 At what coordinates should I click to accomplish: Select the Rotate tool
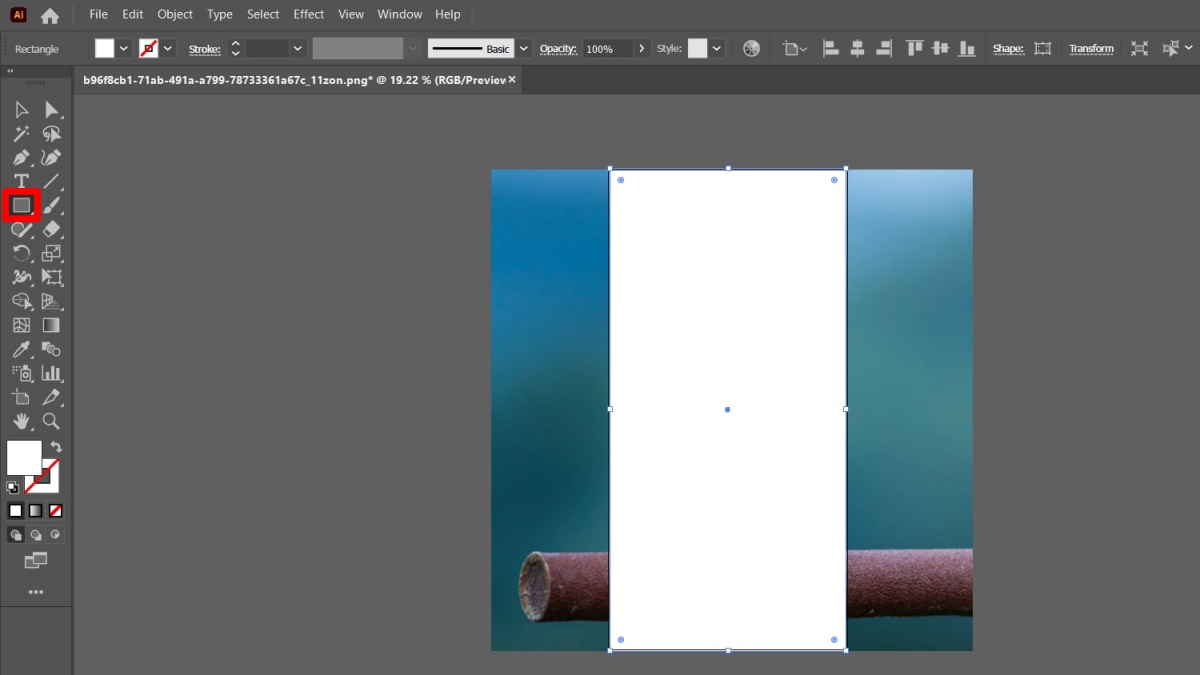pos(21,253)
